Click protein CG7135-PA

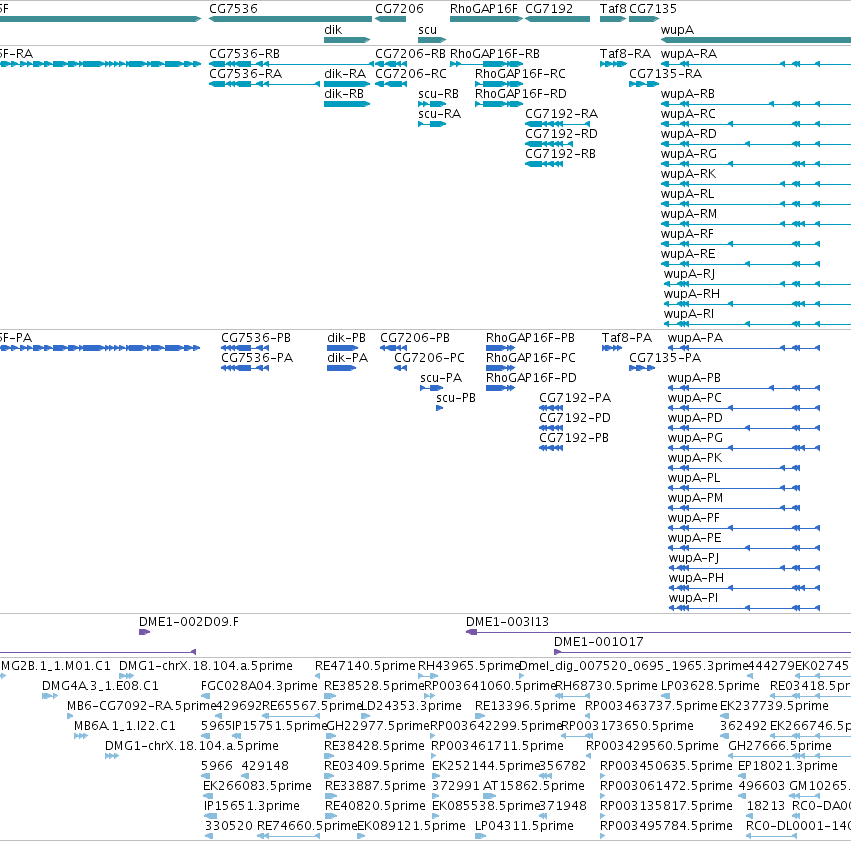642,368
